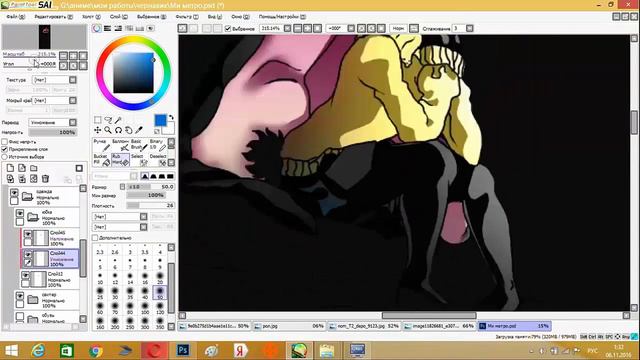Open the Холст menu

tap(91, 17)
